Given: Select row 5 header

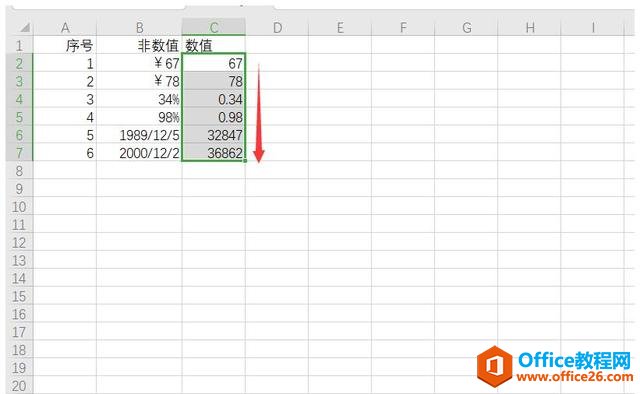Looking at the screenshot, I should tap(19, 117).
